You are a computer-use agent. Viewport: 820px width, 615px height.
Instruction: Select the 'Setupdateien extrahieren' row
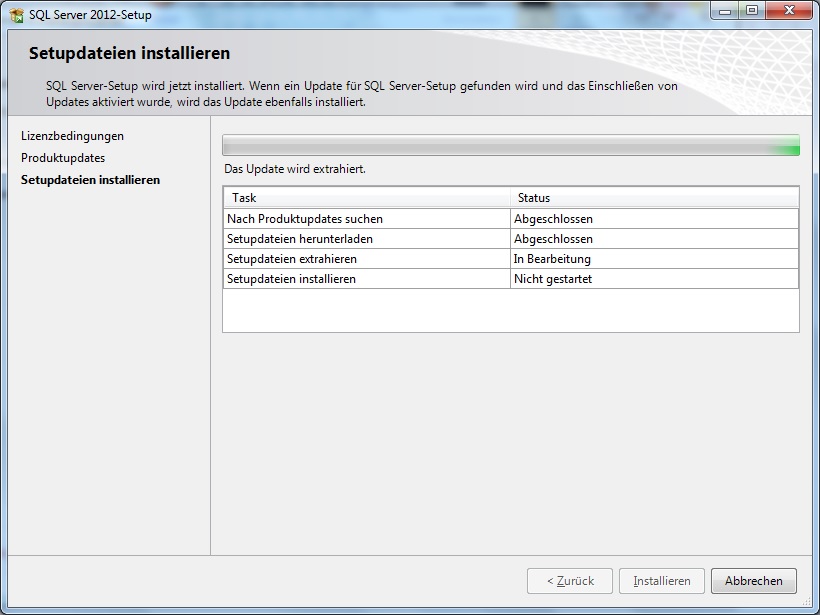tap(511, 259)
